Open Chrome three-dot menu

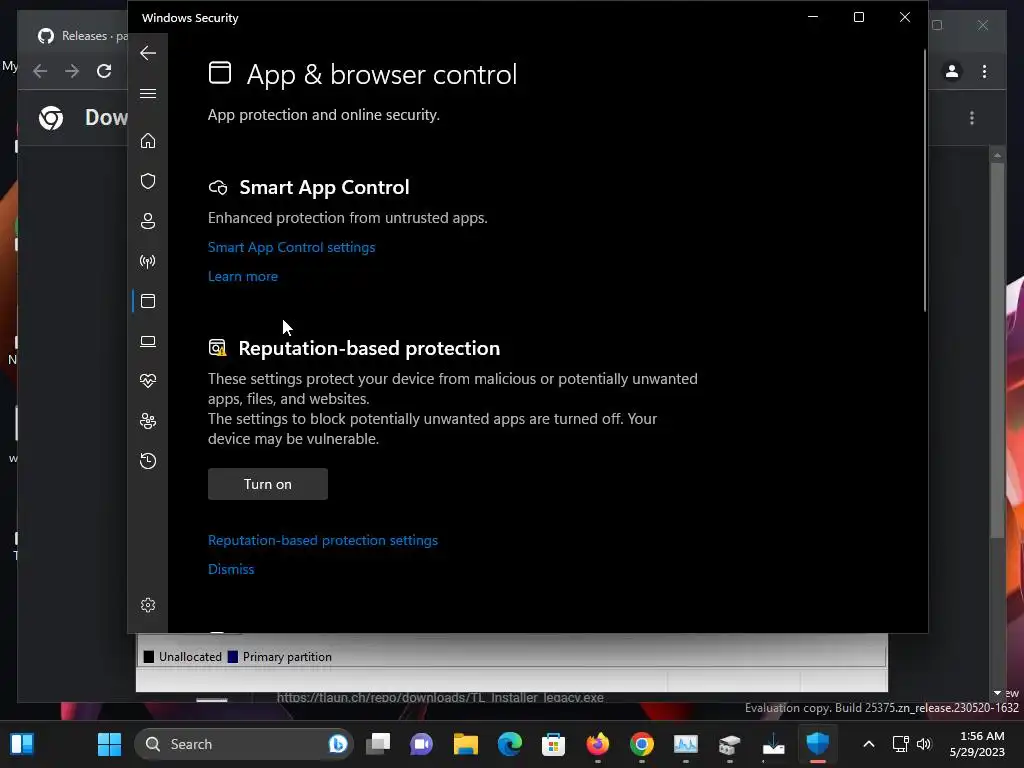(x=984, y=71)
